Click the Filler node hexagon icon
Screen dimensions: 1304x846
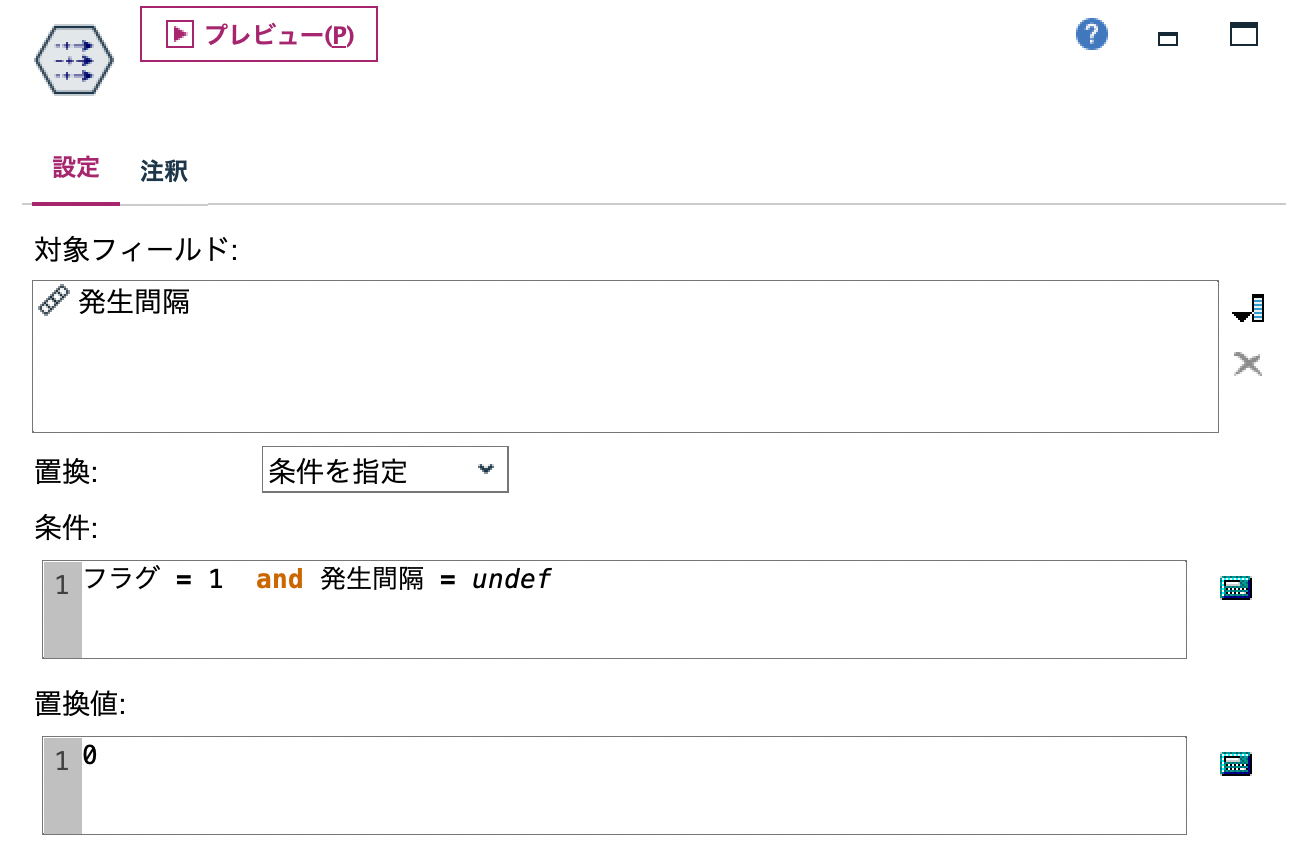click(71, 59)
